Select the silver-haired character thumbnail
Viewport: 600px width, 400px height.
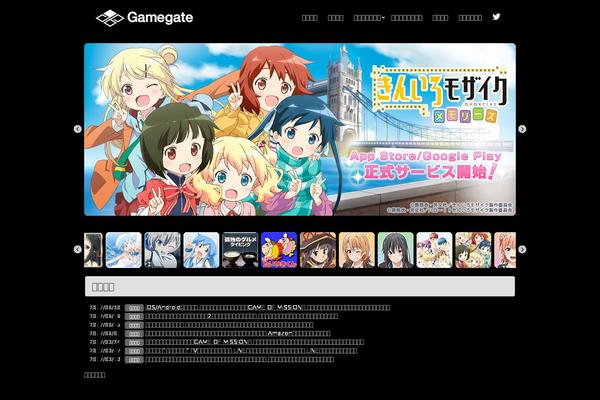pyautogui.click(x=162, y=250)
